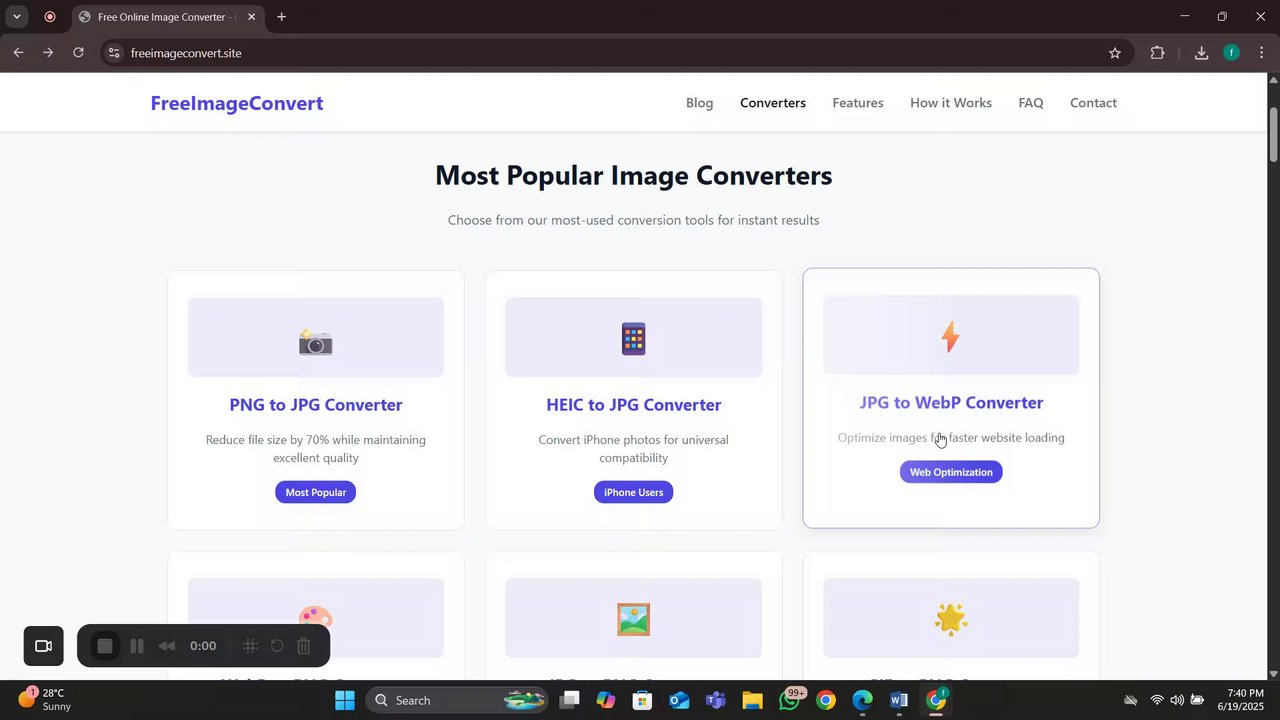Click the recorder grid dots icon
Viewport: 1280px width, 720px height.
tap(250, 646)
